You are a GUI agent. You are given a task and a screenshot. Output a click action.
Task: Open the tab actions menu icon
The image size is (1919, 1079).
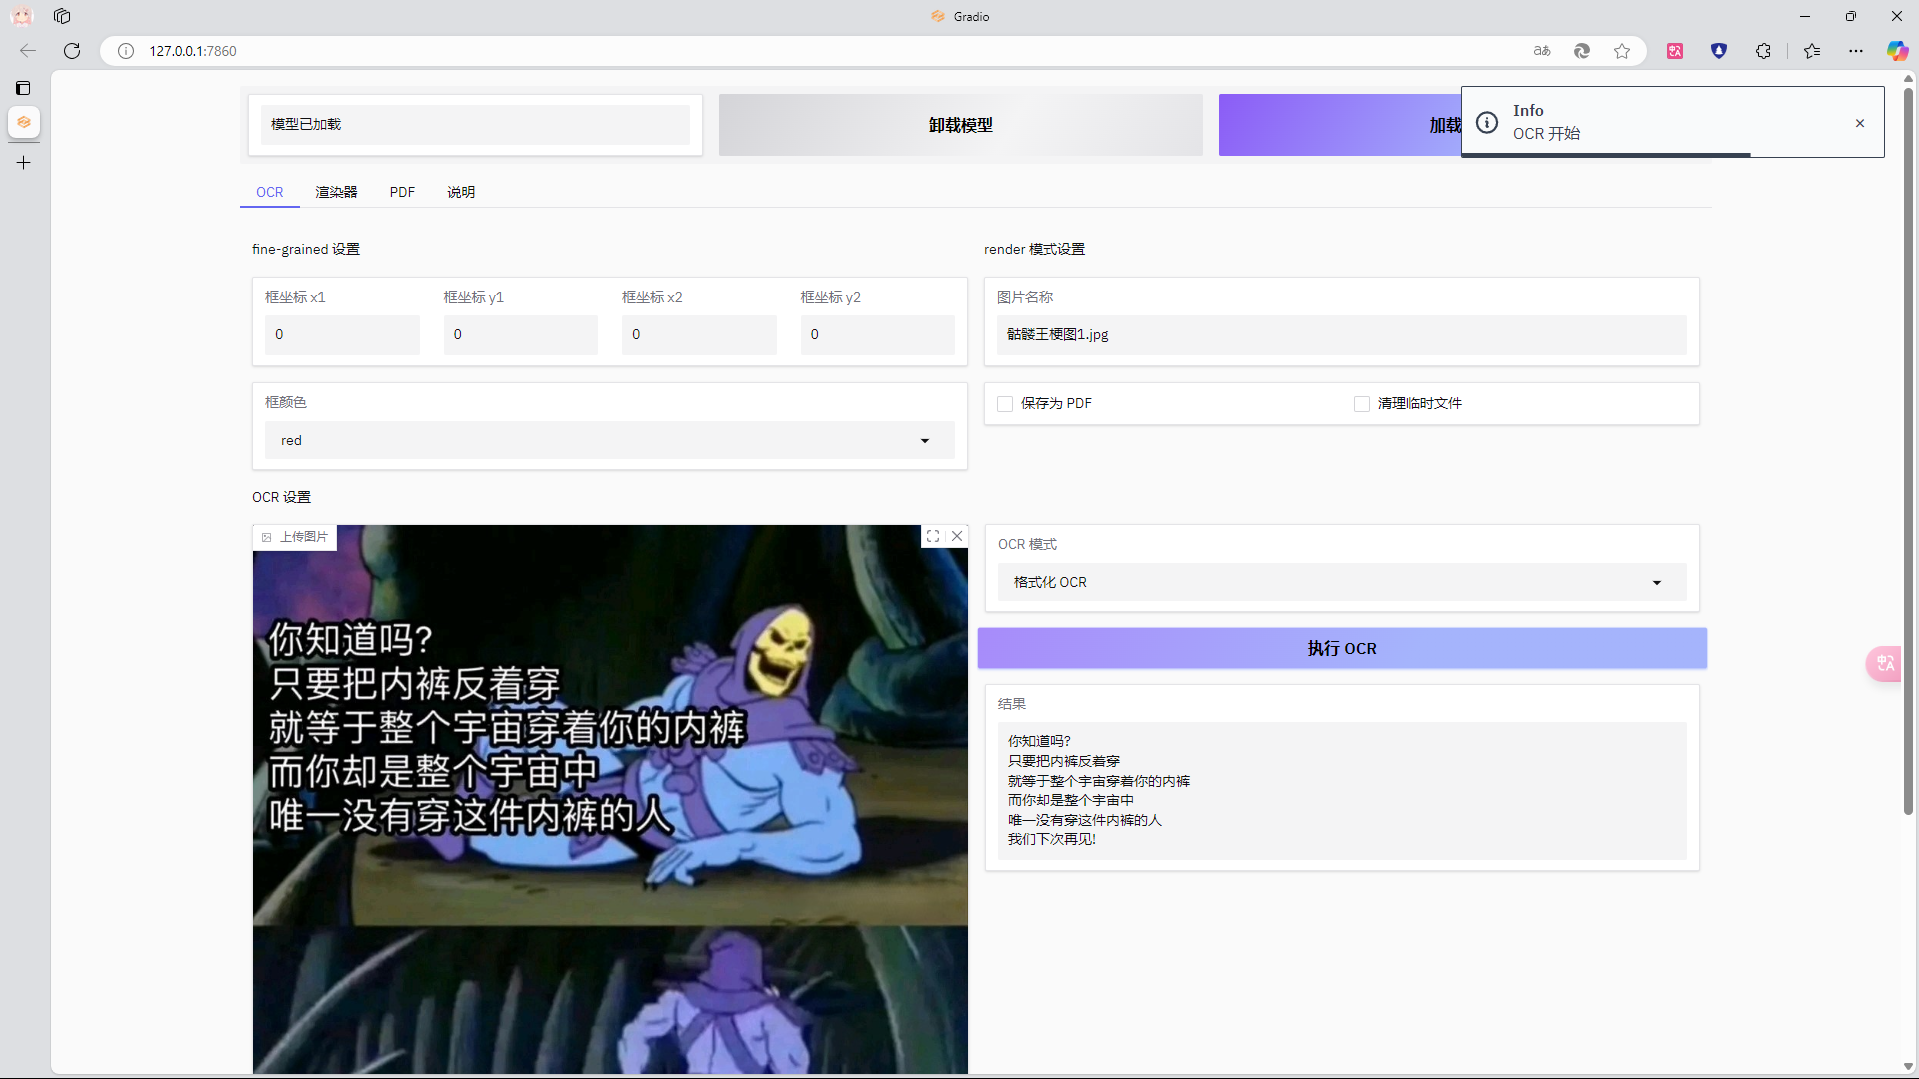[x=23, y=88]
